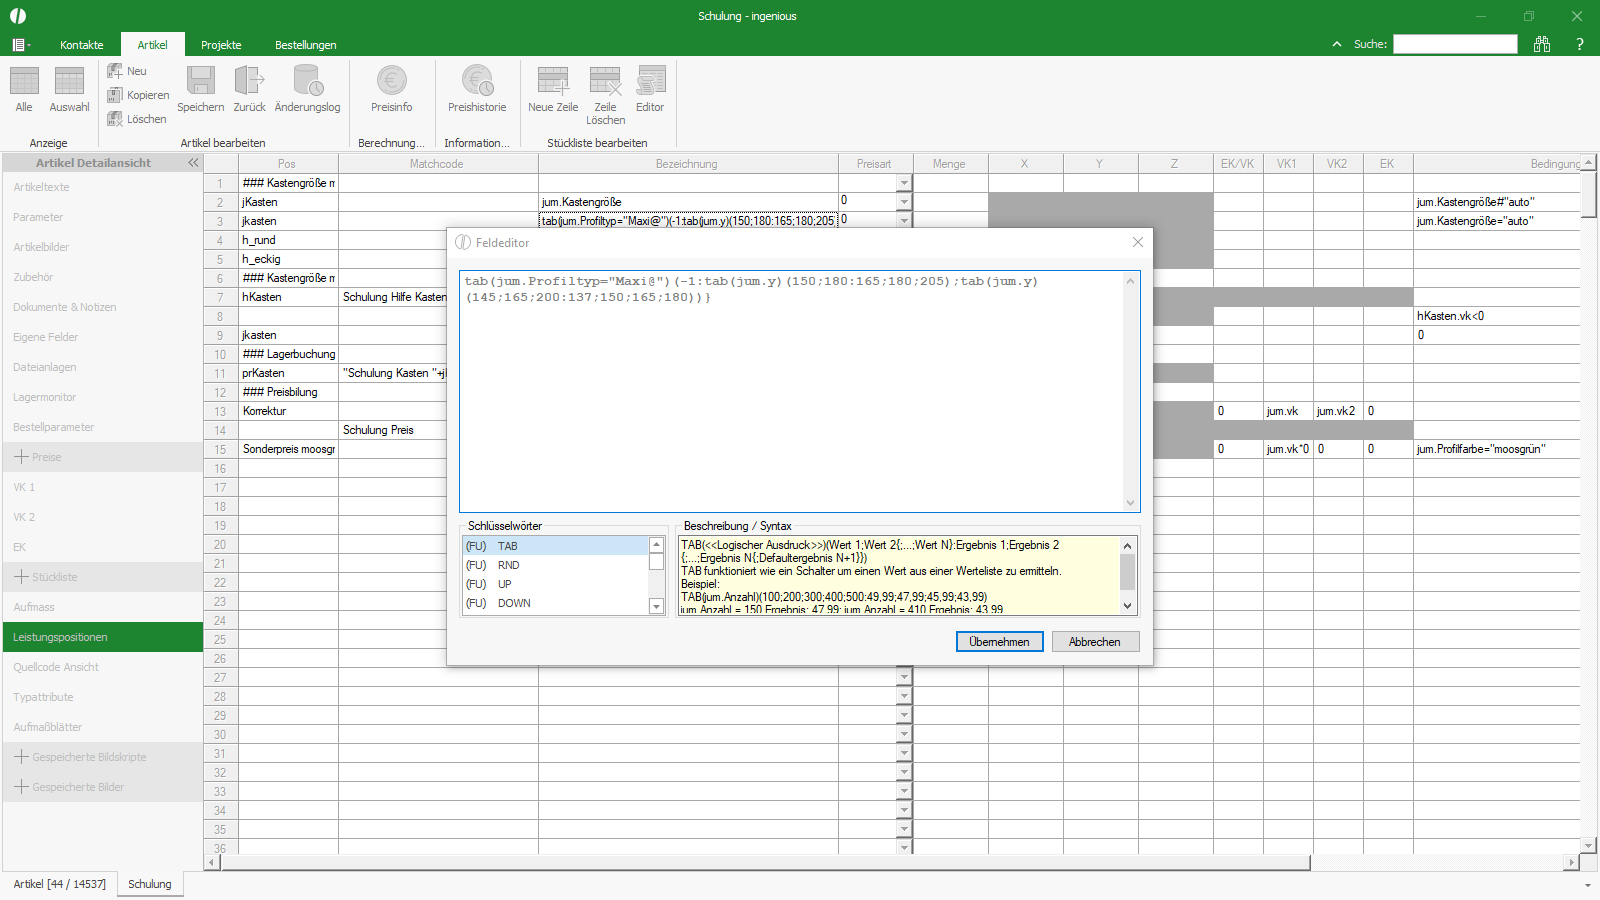Click the Alle display icon
The image size is (1600, 900).
point(24,82)
